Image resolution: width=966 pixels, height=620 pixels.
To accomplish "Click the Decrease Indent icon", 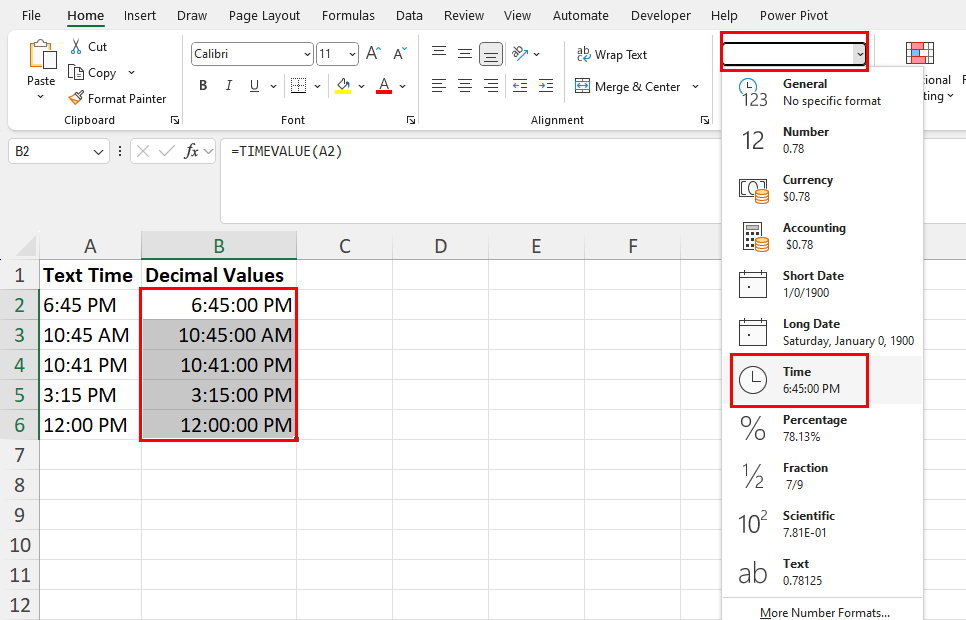I will pos(520,86).
